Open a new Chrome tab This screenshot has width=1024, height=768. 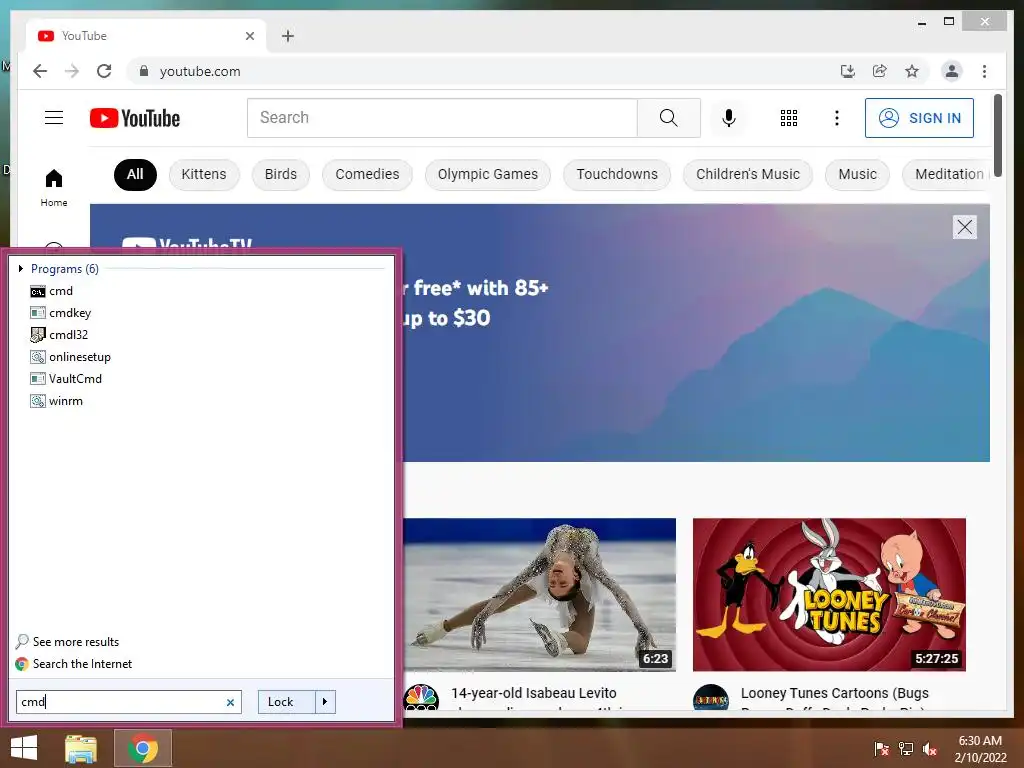coord(288,36)
